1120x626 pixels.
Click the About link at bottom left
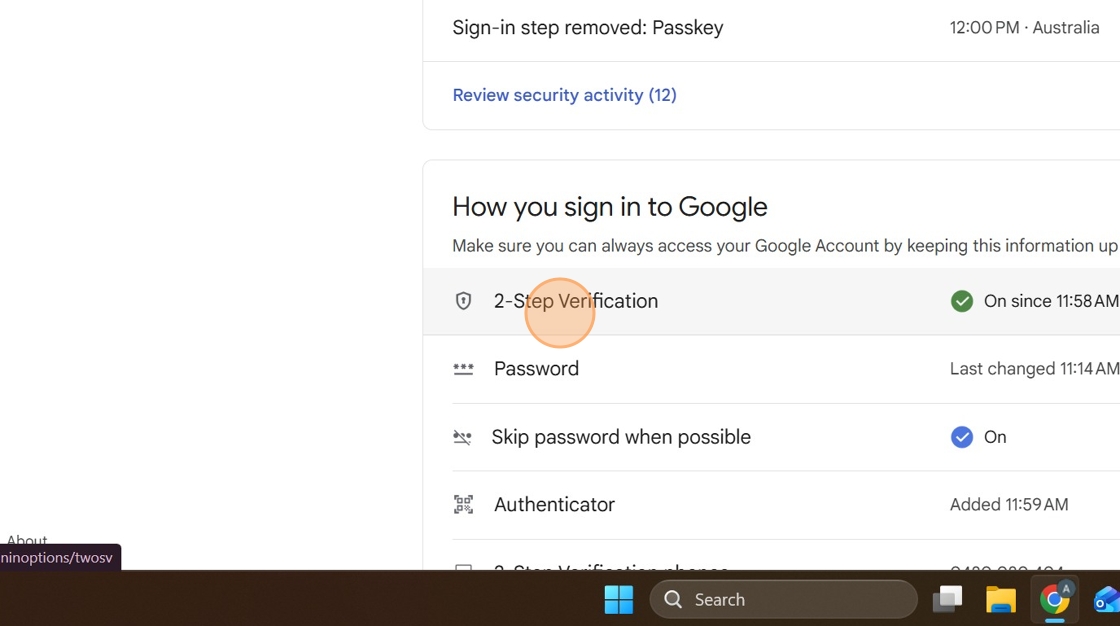pos(27,541)
